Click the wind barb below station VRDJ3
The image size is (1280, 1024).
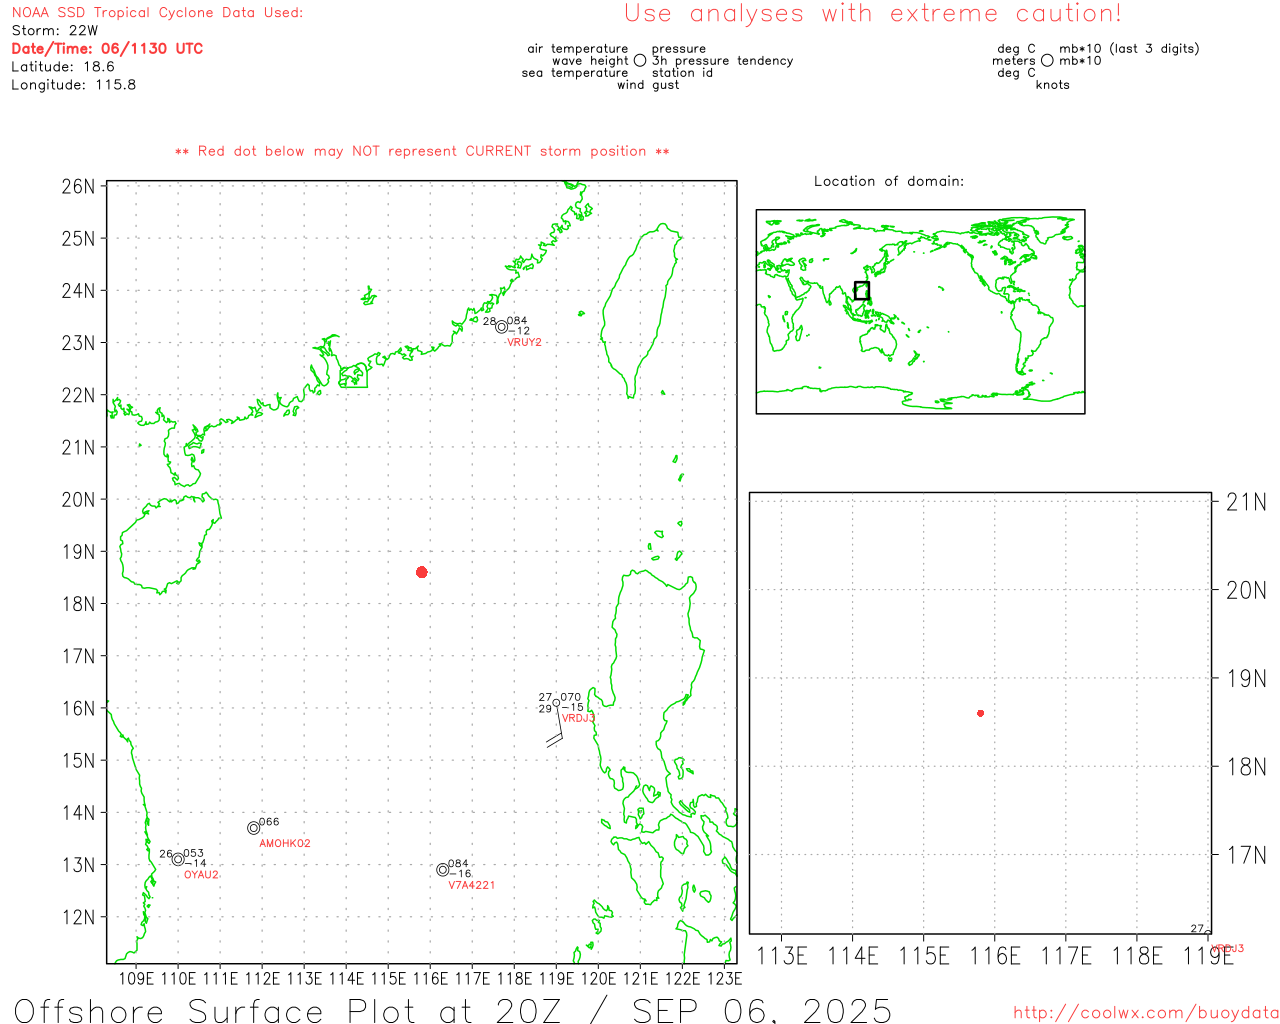[556, 728]
